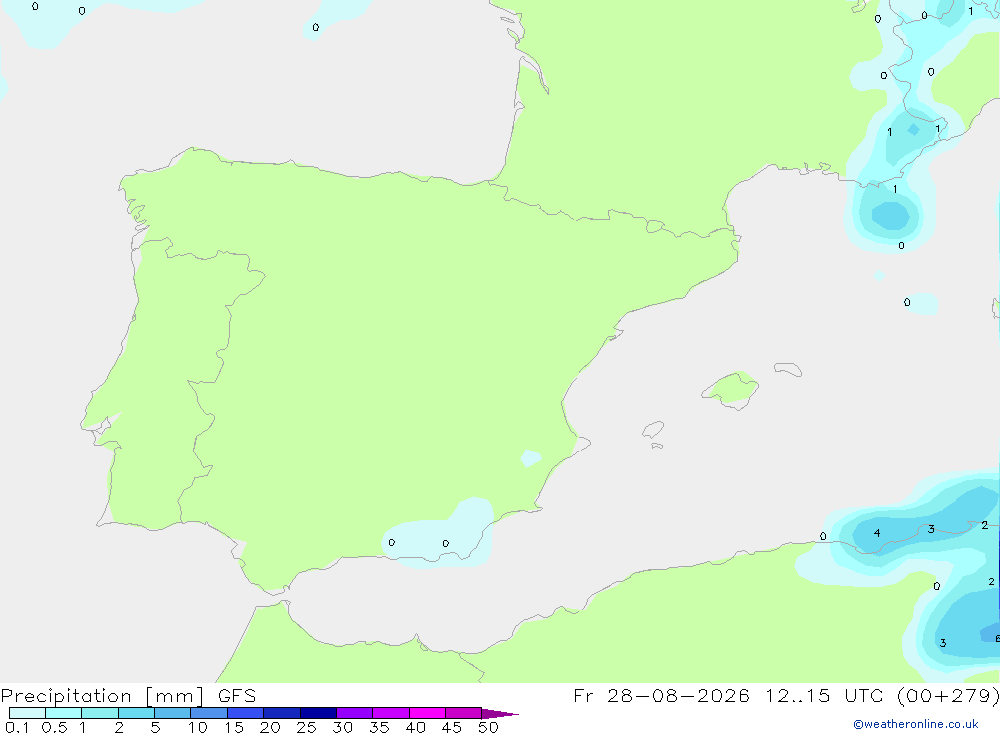This screenshot has height=733, width=1000.
Task: Click the 30 to 35 mm legend swatch
Action: click(354, 713)
